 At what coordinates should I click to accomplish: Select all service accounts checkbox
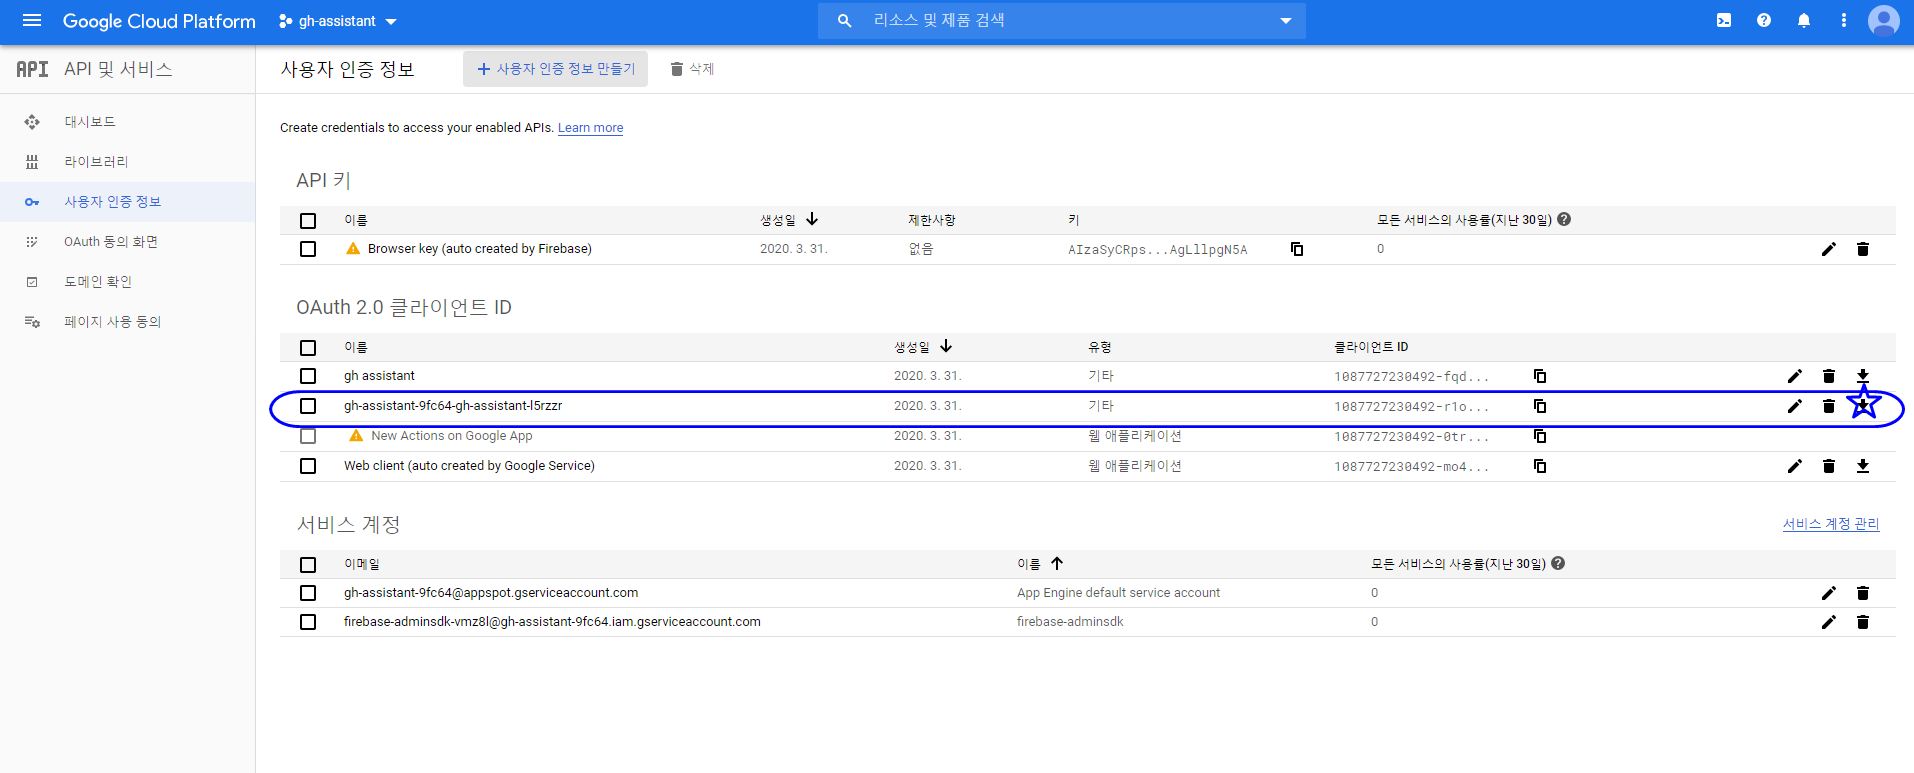[308, 565]
